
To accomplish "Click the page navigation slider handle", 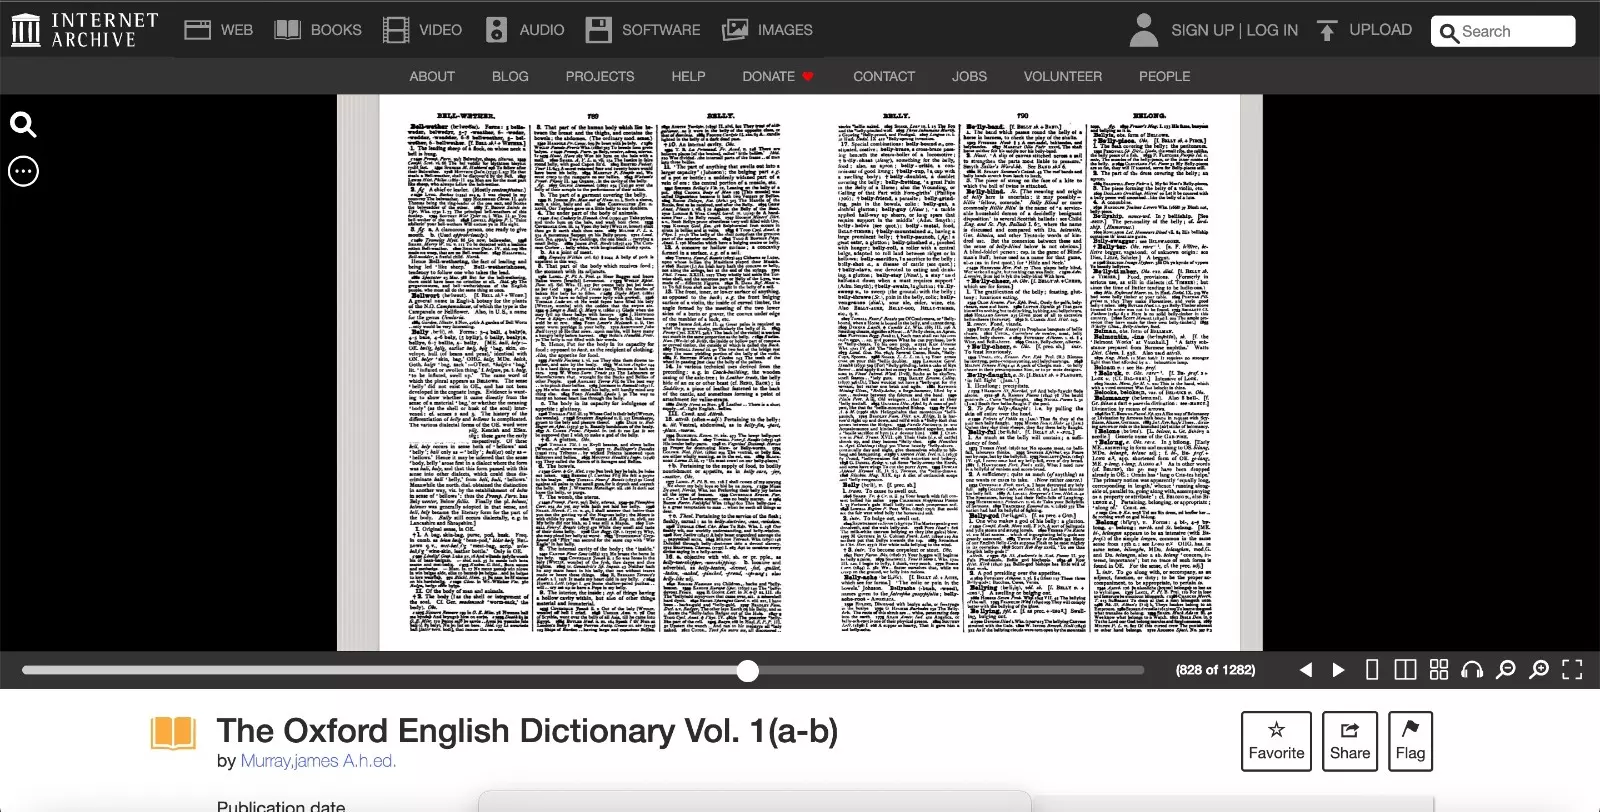I will click(748, 671).
